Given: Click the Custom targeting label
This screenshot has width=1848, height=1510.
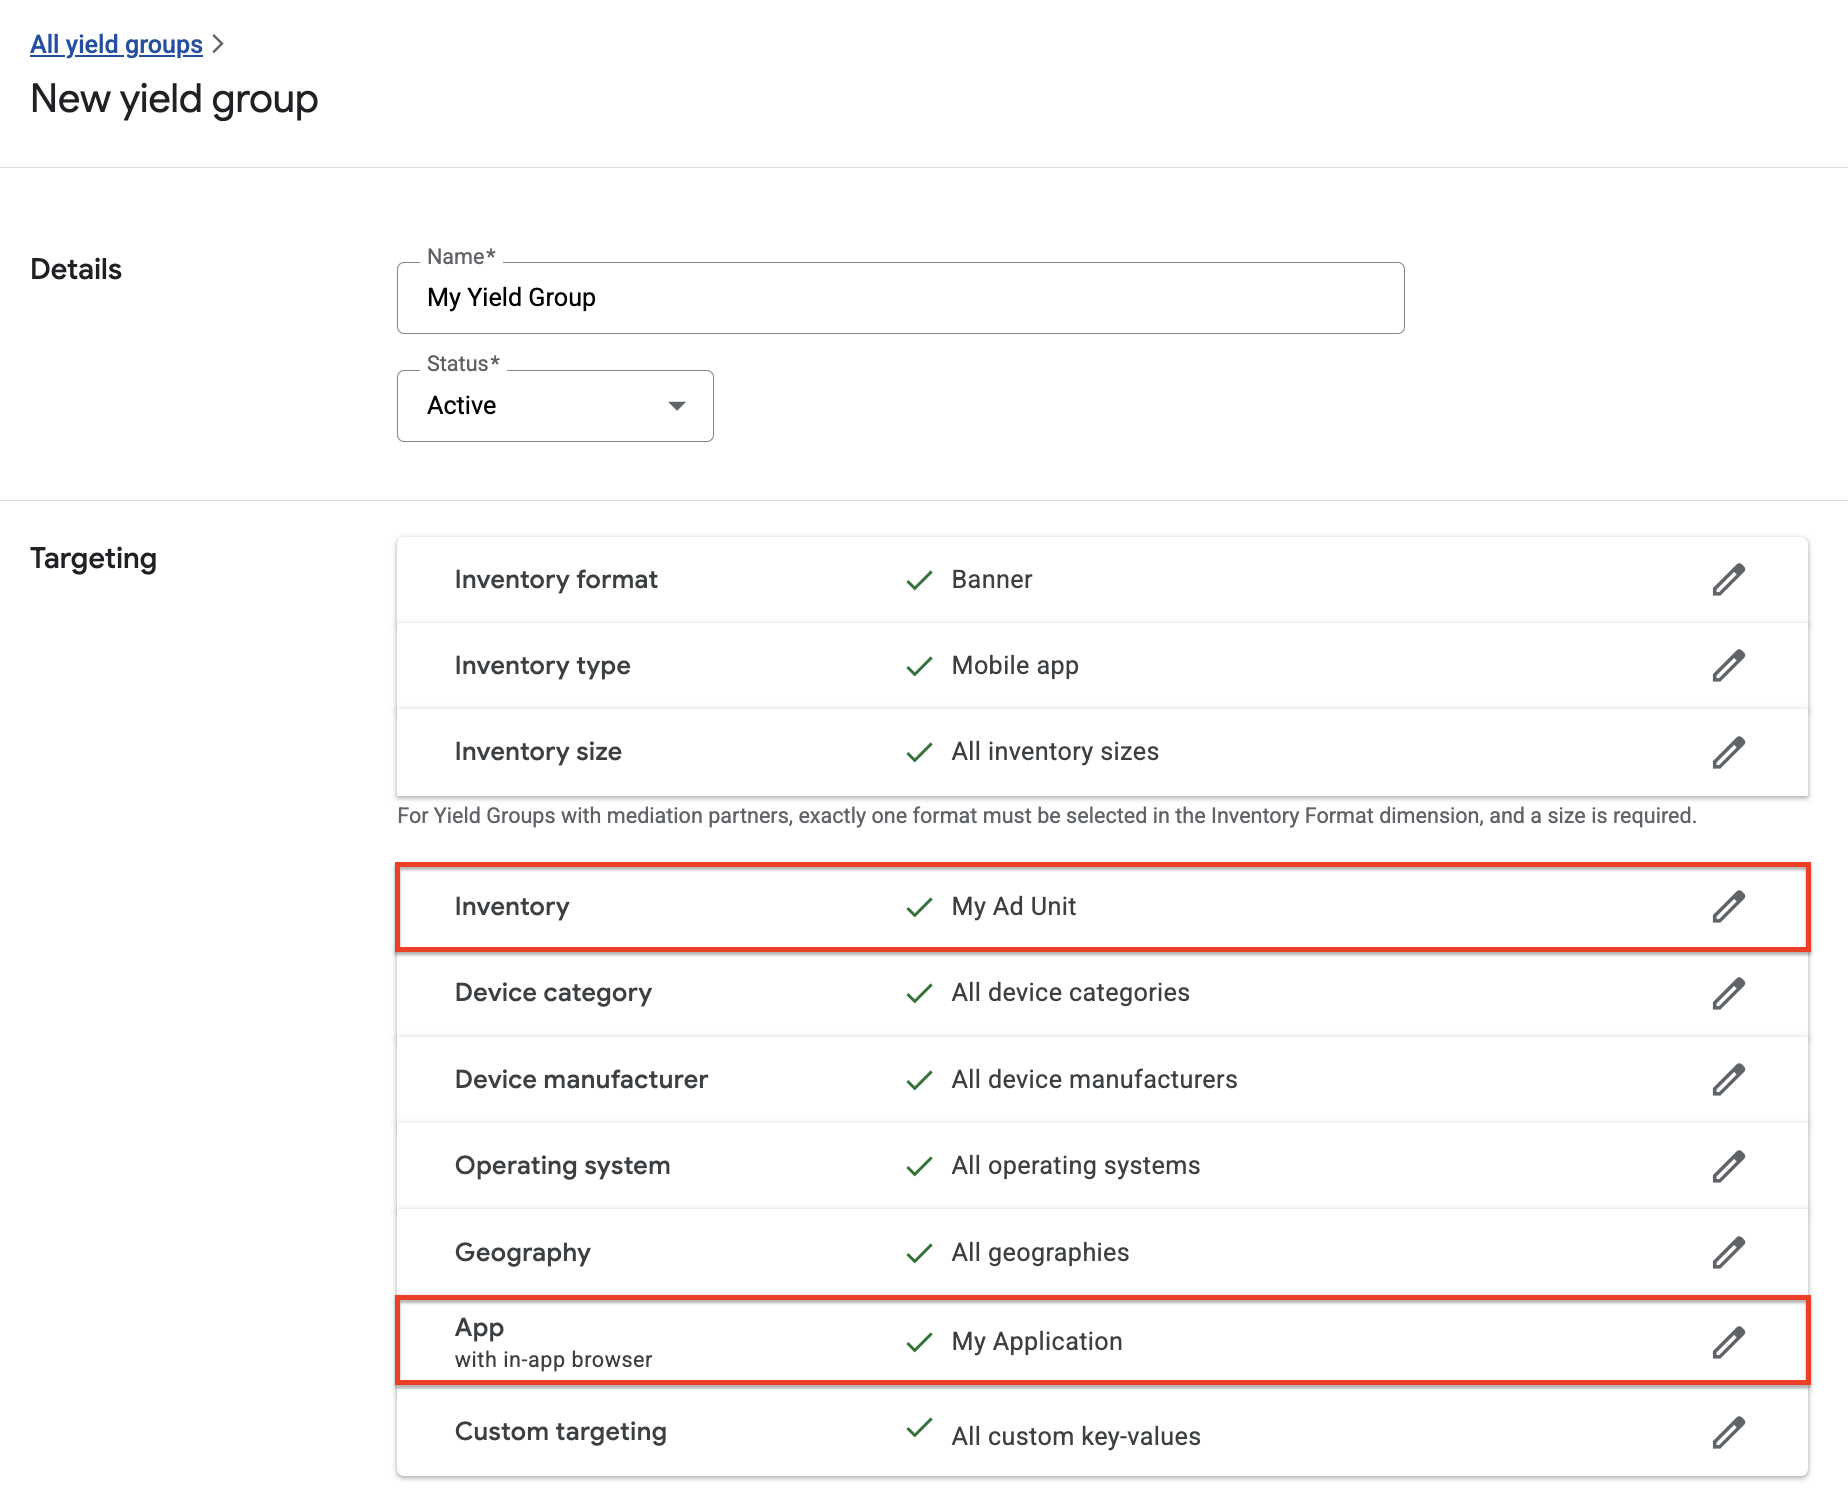Looking at the screenshot, I should (x=560, y=1432).
